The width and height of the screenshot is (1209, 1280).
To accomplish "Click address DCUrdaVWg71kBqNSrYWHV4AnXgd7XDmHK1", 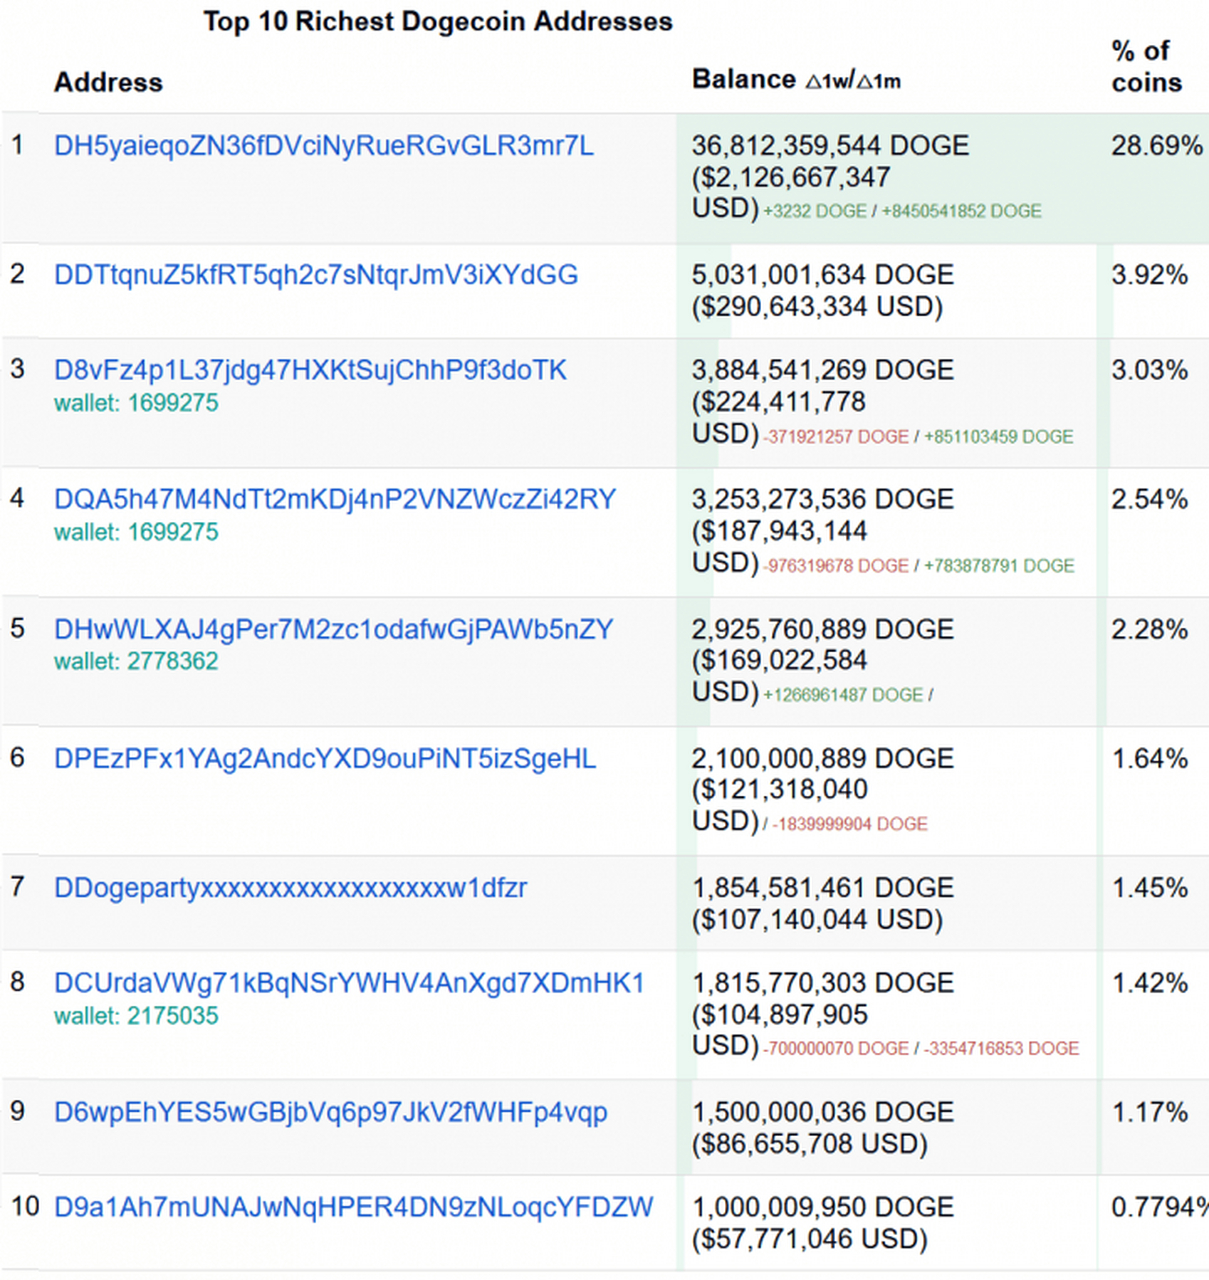I will (349, 983).
